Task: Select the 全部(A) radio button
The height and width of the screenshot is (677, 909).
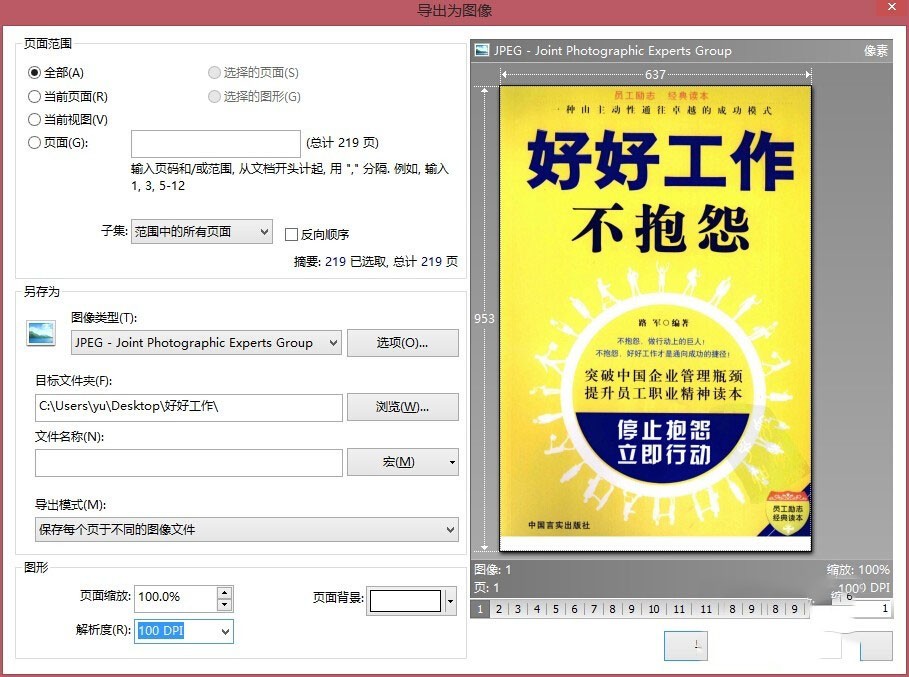Action: [35, 73]
